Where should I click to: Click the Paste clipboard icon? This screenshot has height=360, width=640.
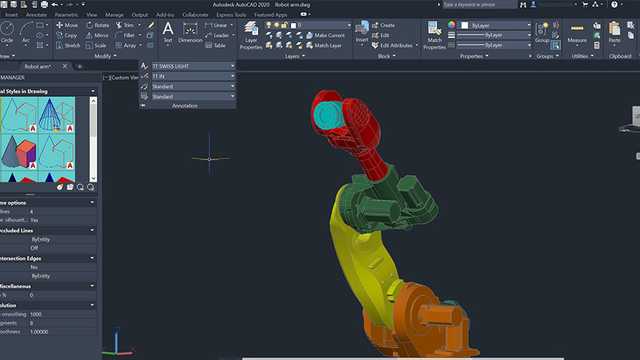coord(614,33)
